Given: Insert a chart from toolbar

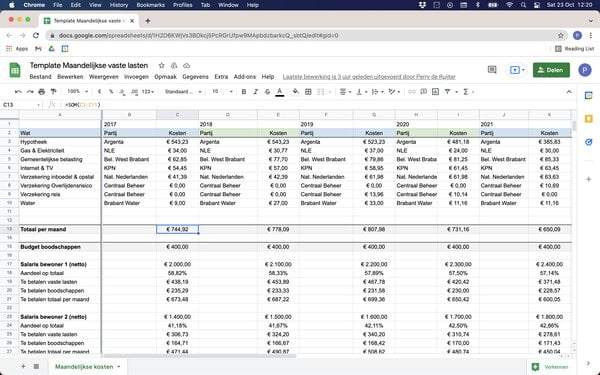Looking at the screenshot, I should point(435,92).
